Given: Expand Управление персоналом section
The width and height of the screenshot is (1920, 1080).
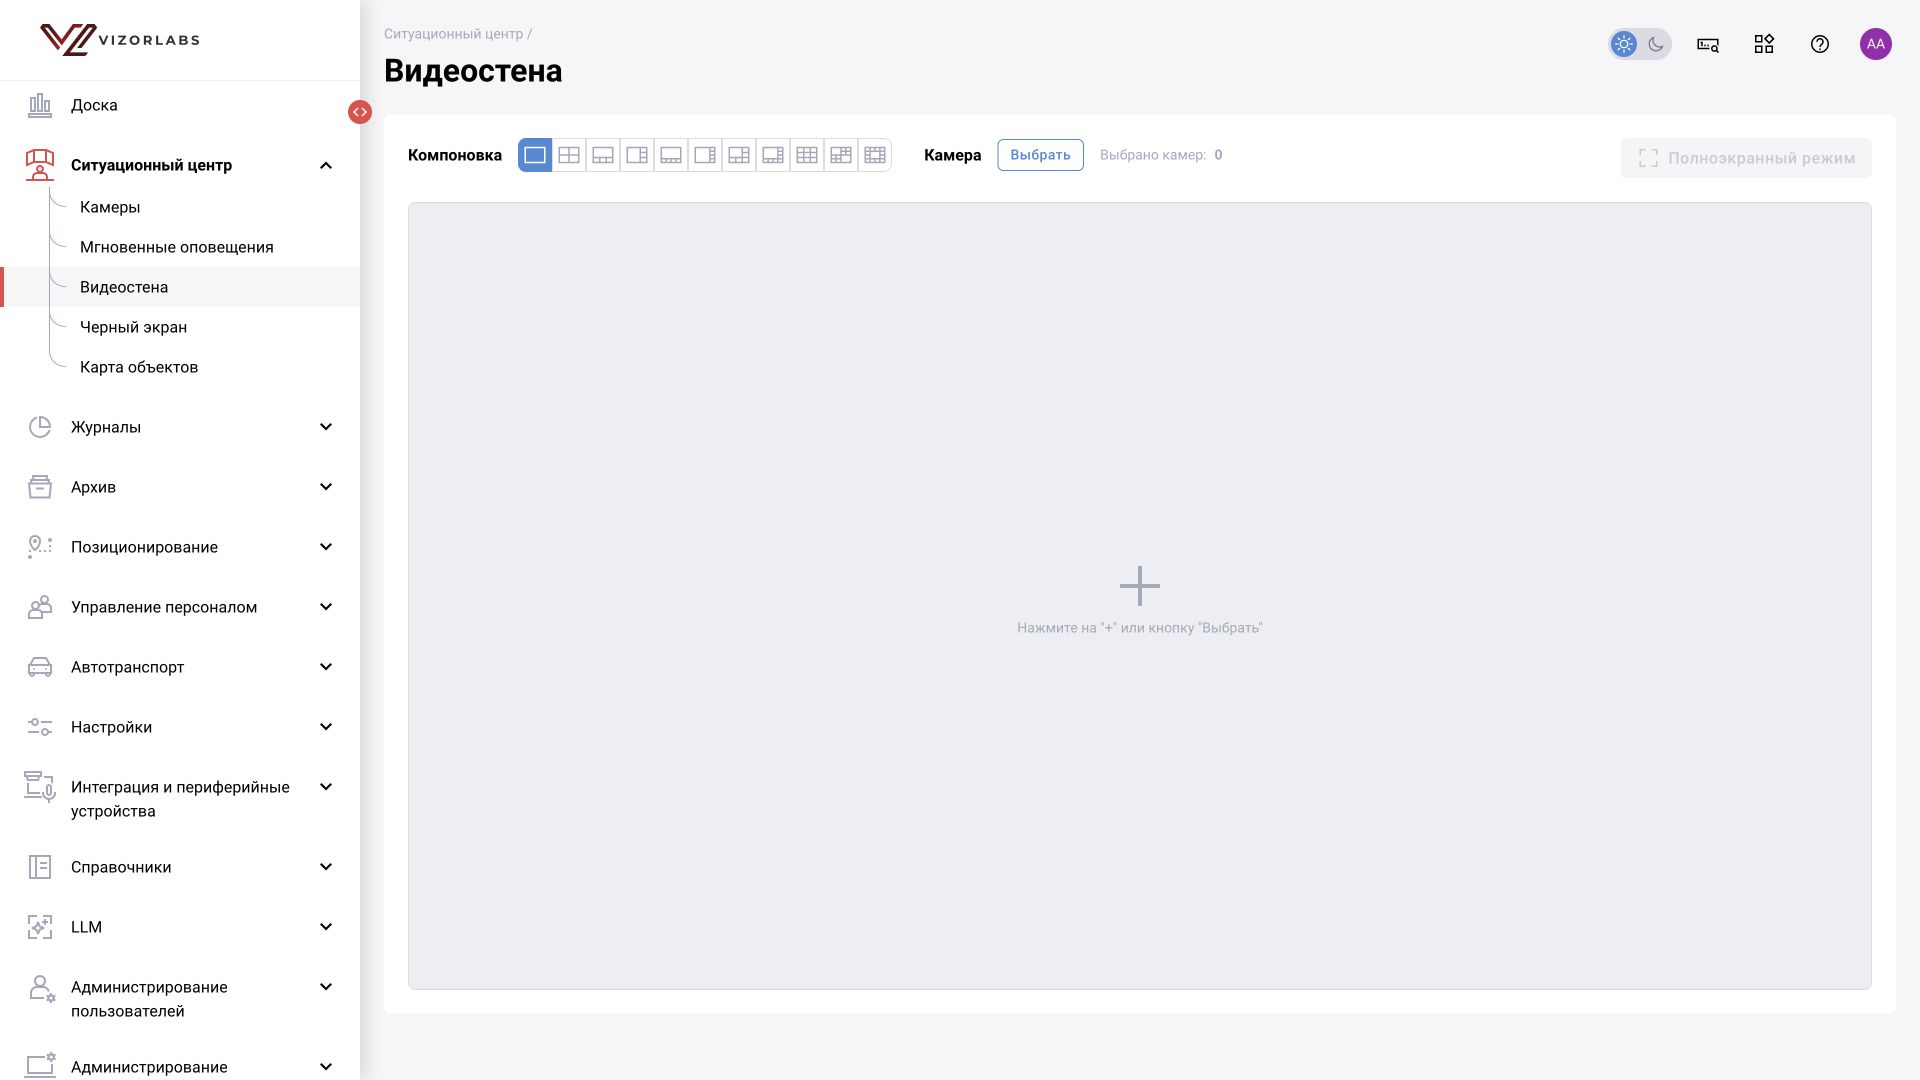Looking at the screenshot, I should pyautogui.click(x=326, y=607).
